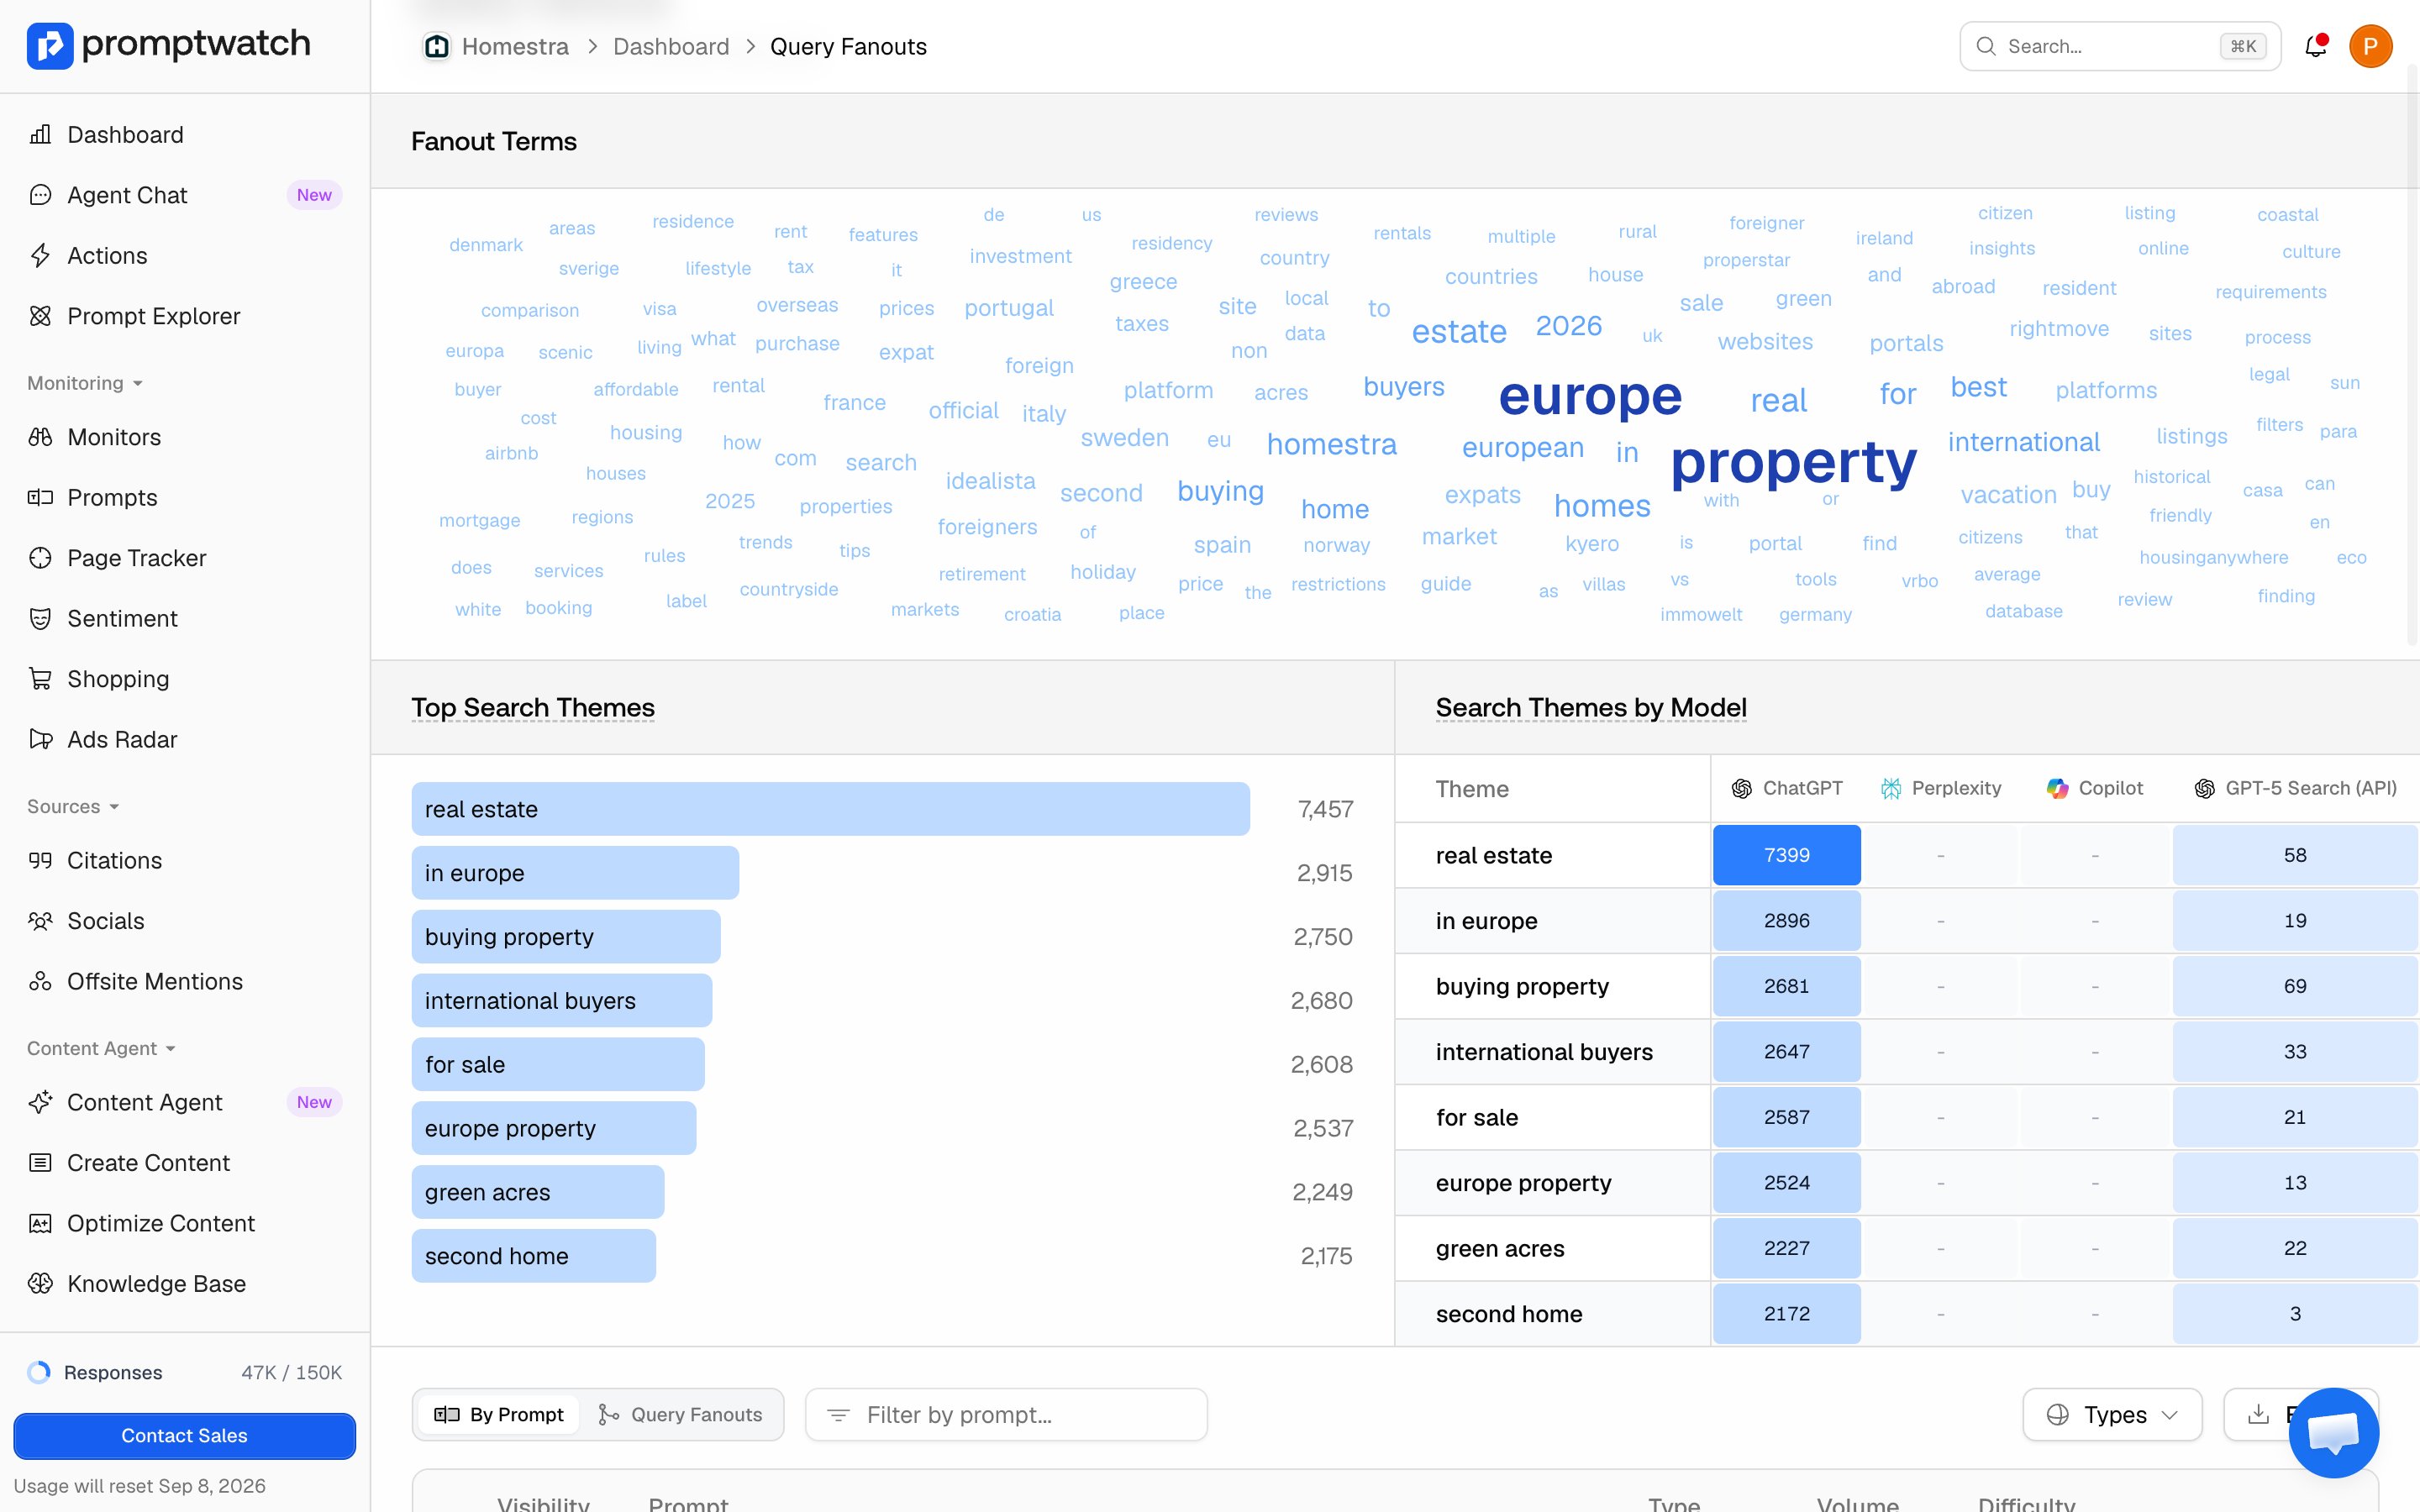
Task: Click the in europe theme bar
Action: point(575,873)
